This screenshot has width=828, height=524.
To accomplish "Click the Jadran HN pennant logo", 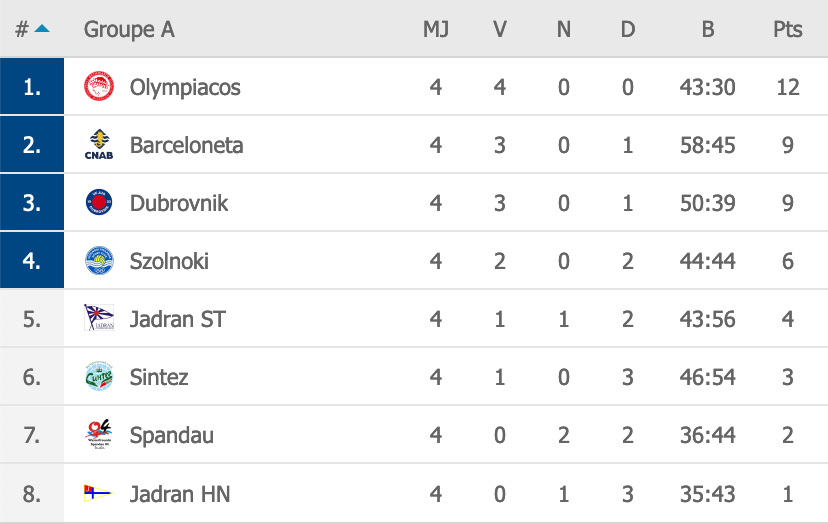I will (x=99, y=493).
